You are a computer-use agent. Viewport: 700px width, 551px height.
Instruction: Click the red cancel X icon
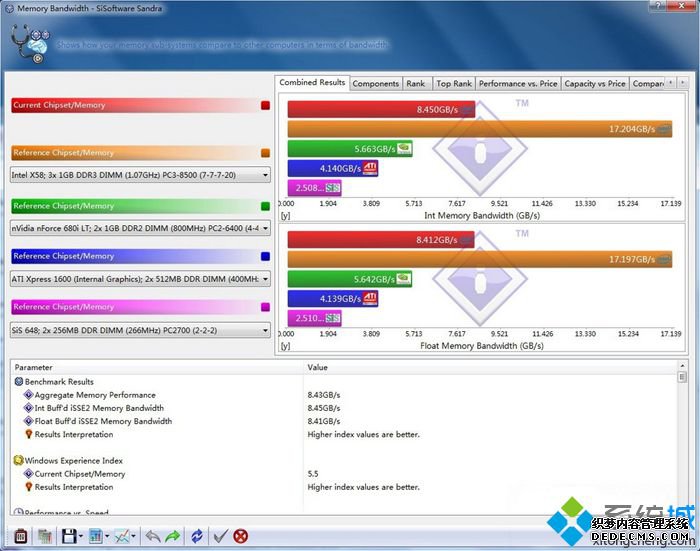click(241, 536)
